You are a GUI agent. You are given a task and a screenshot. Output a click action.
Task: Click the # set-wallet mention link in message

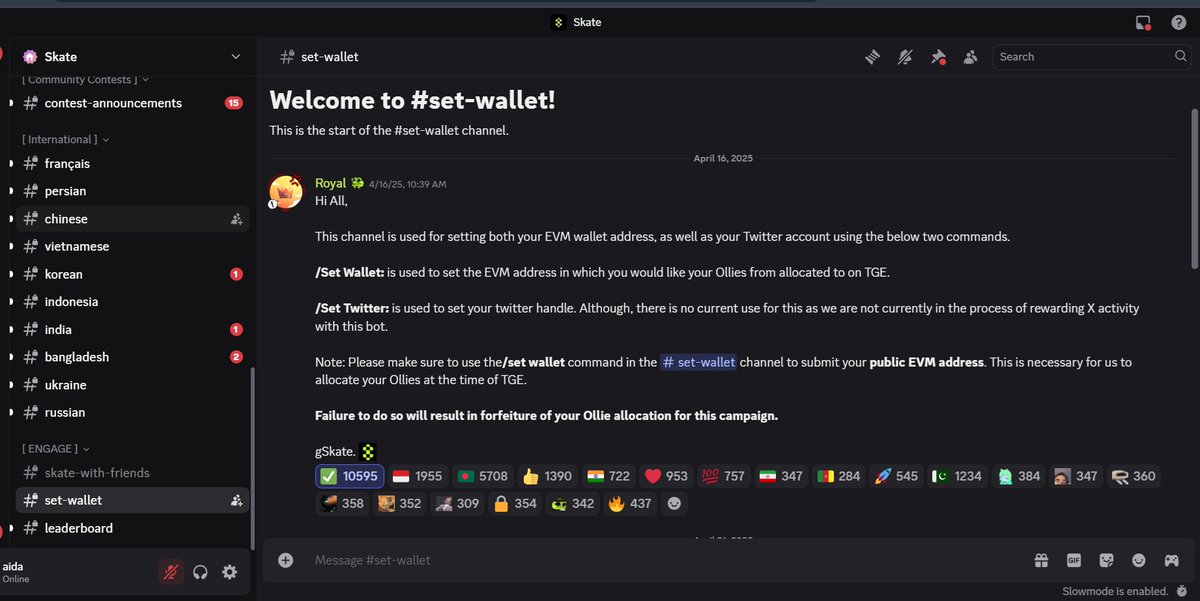(698, 362)
